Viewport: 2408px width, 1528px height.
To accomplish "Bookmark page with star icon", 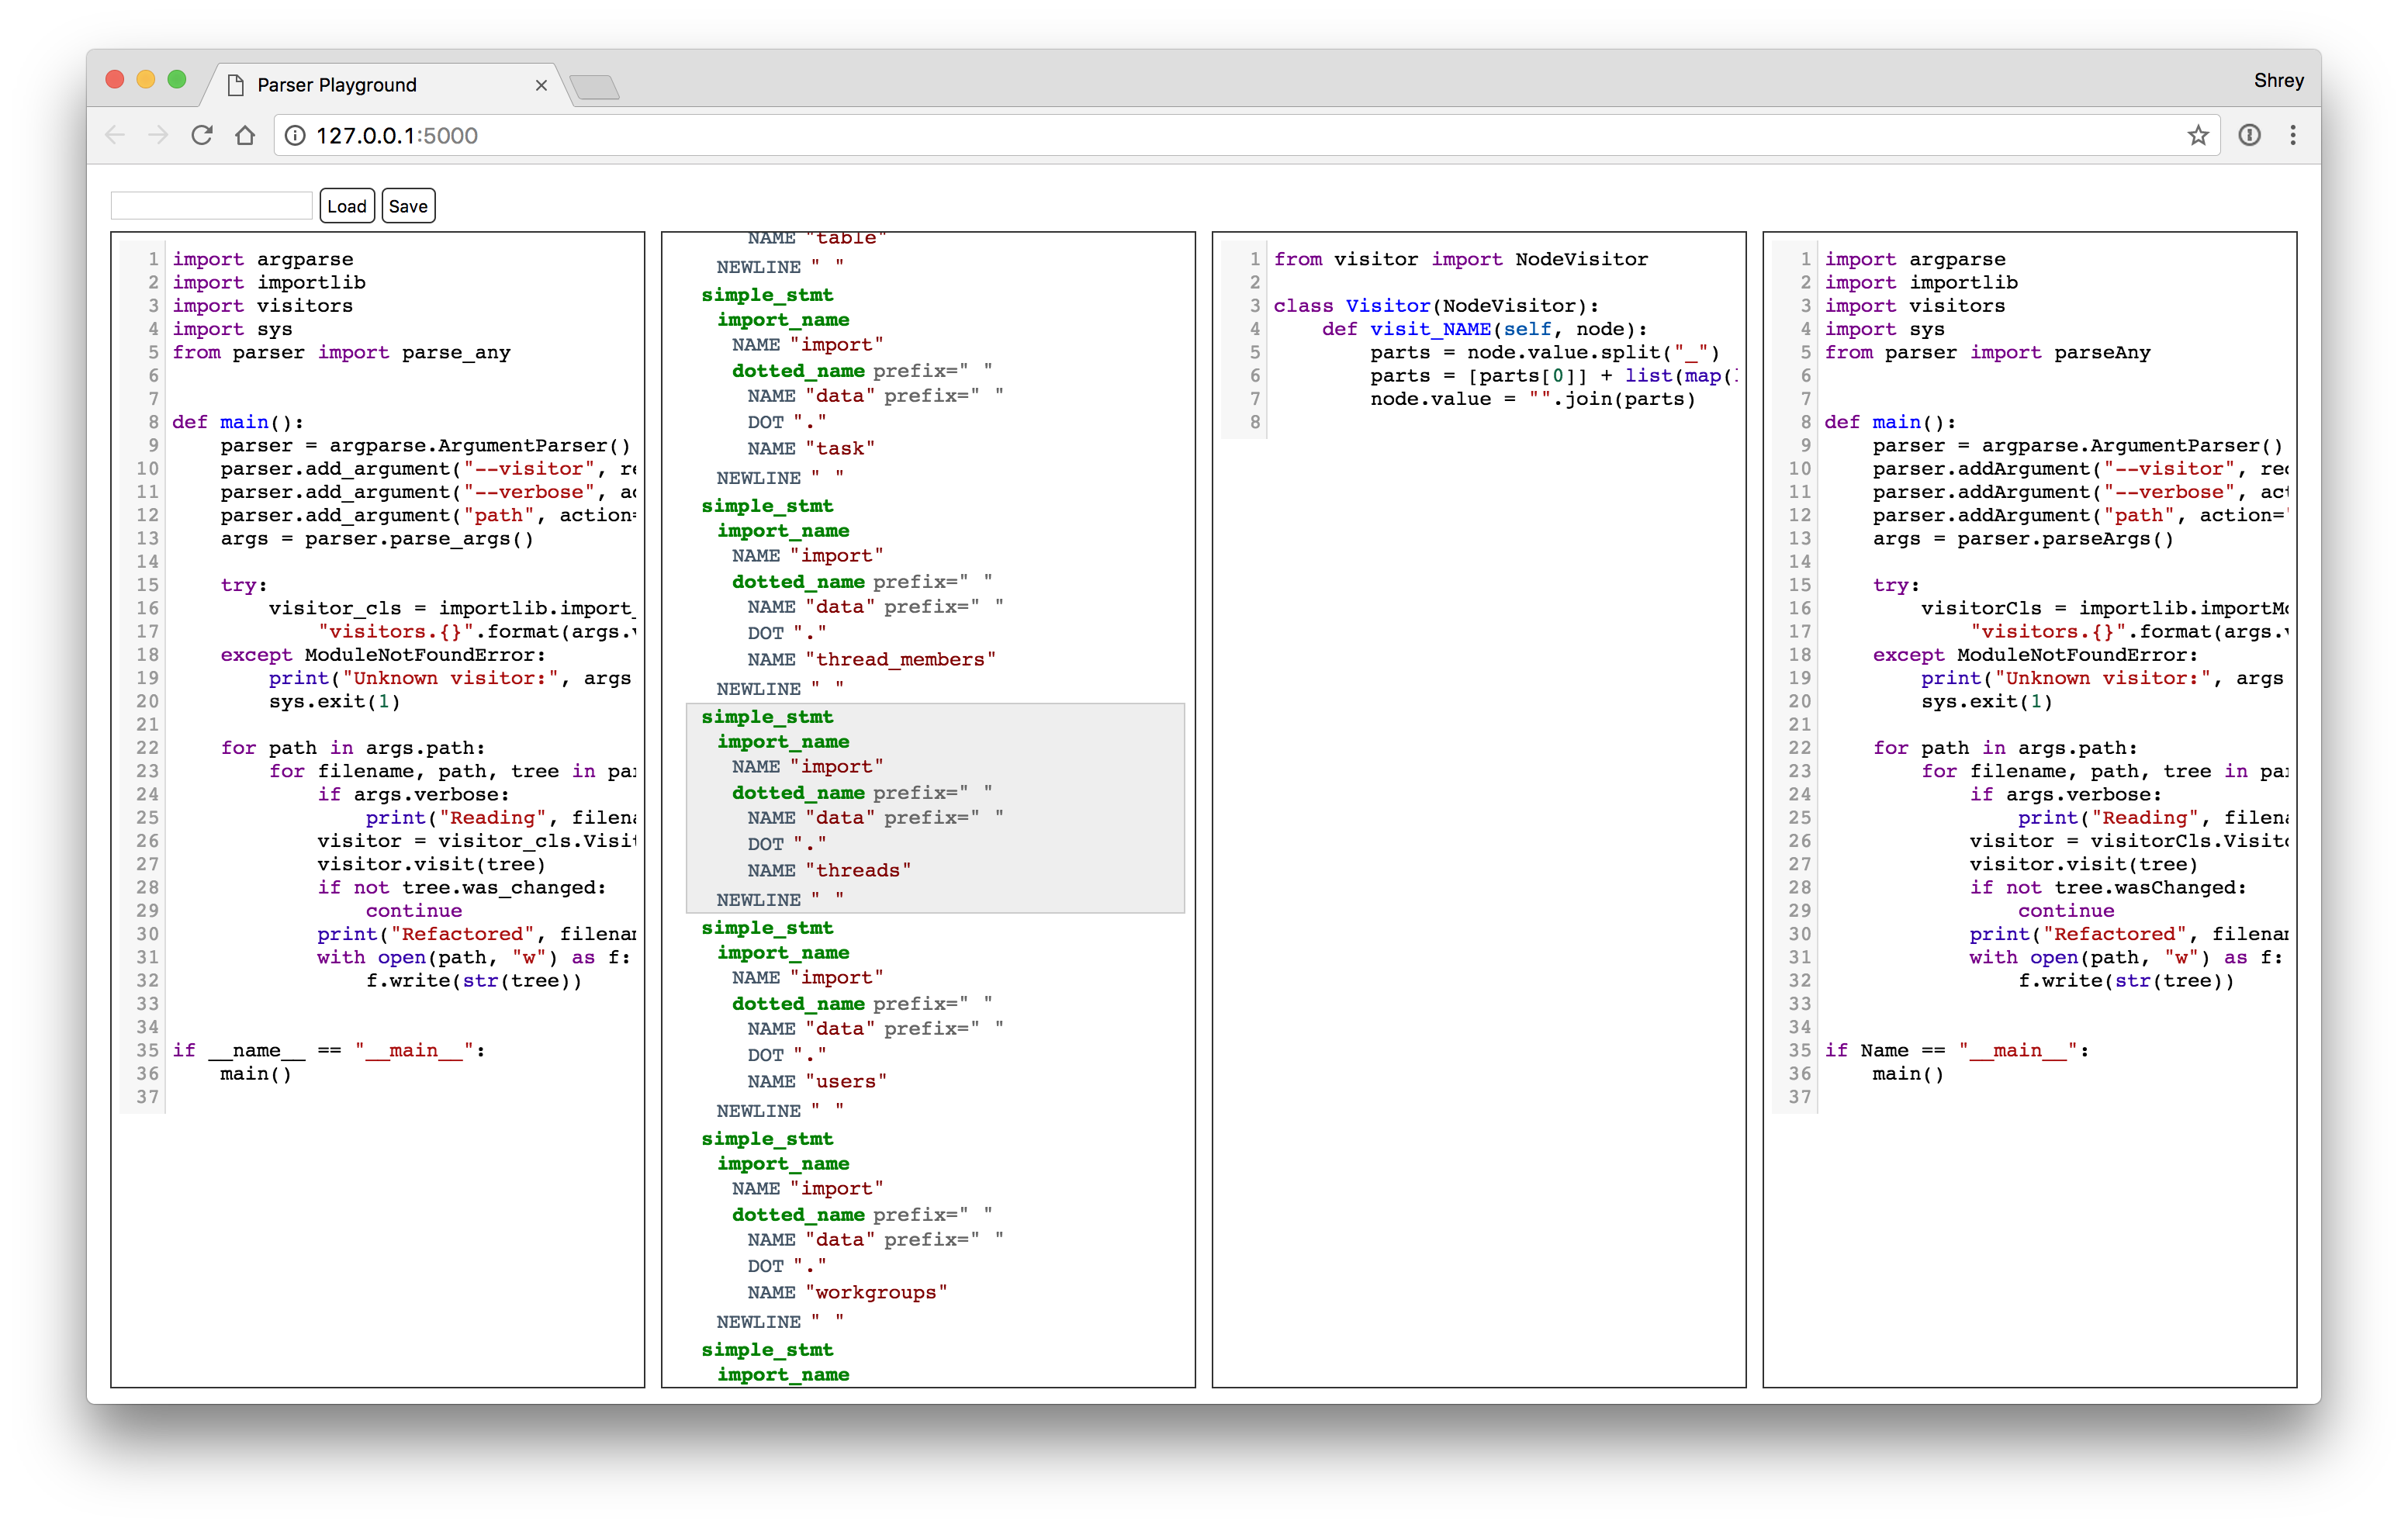I will pyautogui.click(x=2197, y=135).
